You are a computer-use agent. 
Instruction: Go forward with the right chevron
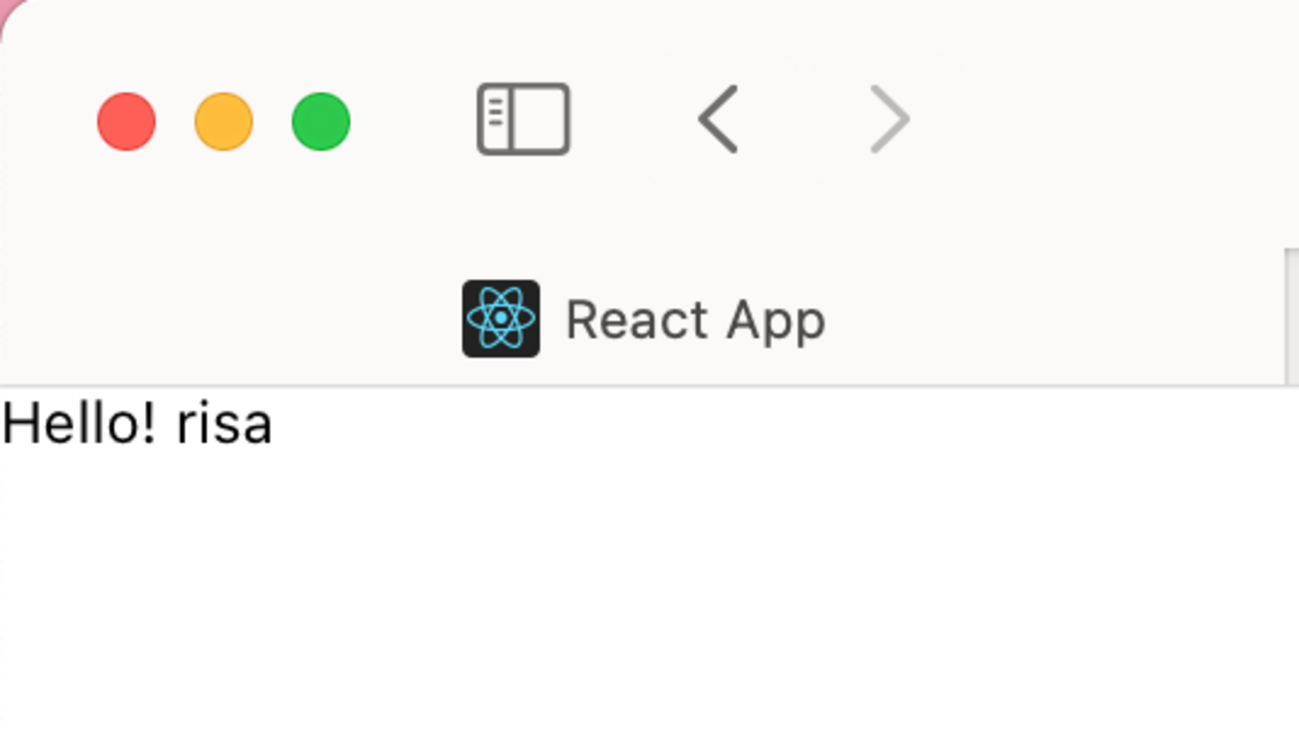pyautogui.click(x=890, y=120)
